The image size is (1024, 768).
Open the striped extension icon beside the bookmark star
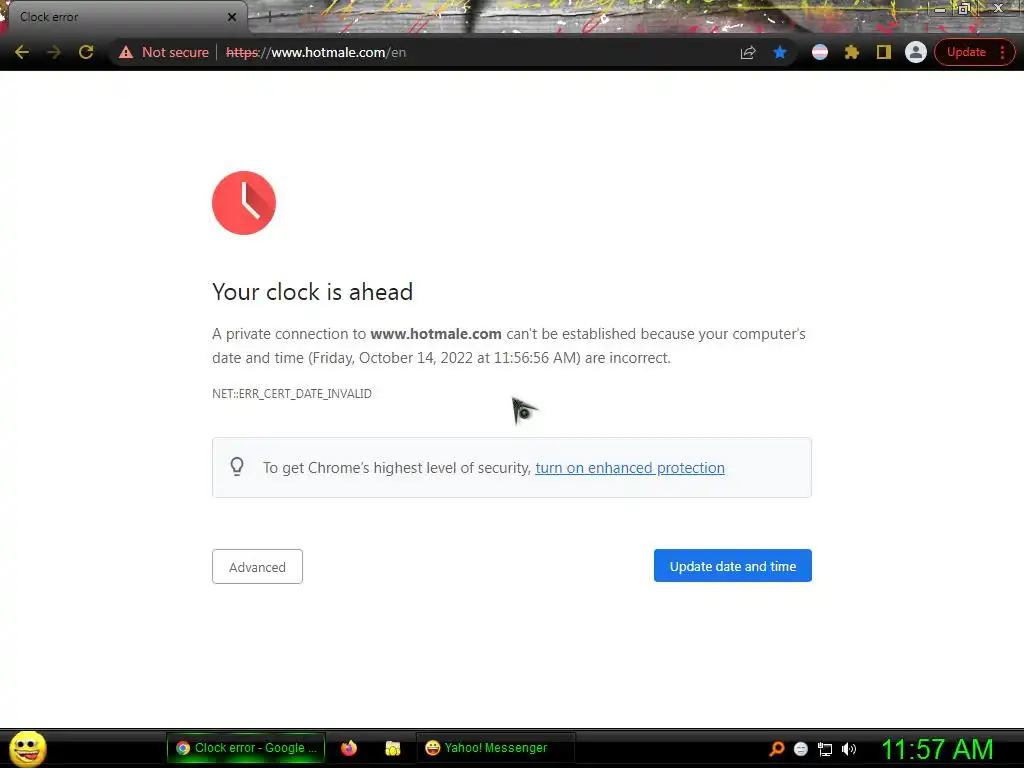(820, 52)
